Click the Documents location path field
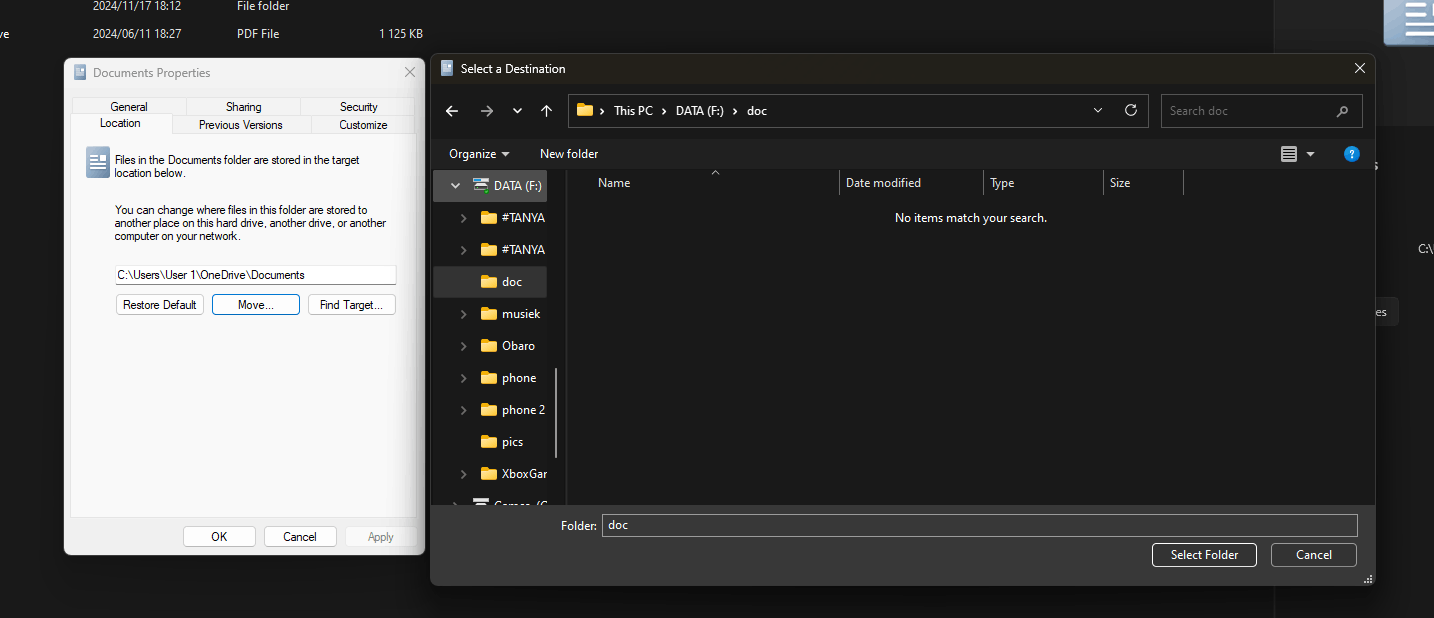The height and width of the screenshot is (618, 1434). 256,275
